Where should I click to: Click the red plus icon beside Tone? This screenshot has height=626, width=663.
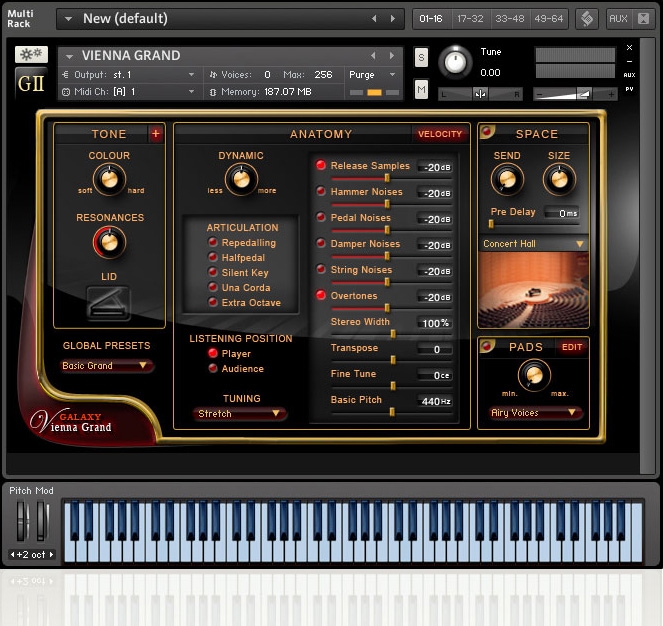pos(156,134)
